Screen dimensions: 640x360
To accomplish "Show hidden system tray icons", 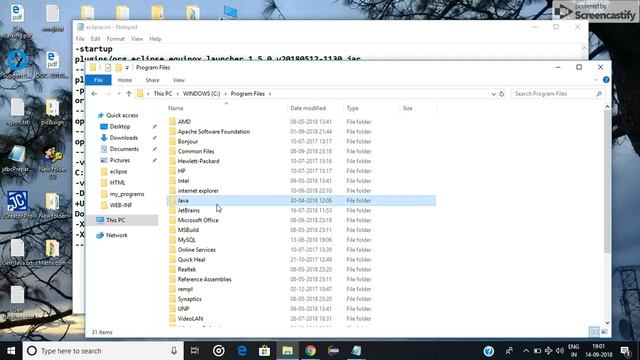I will (526, 351).
